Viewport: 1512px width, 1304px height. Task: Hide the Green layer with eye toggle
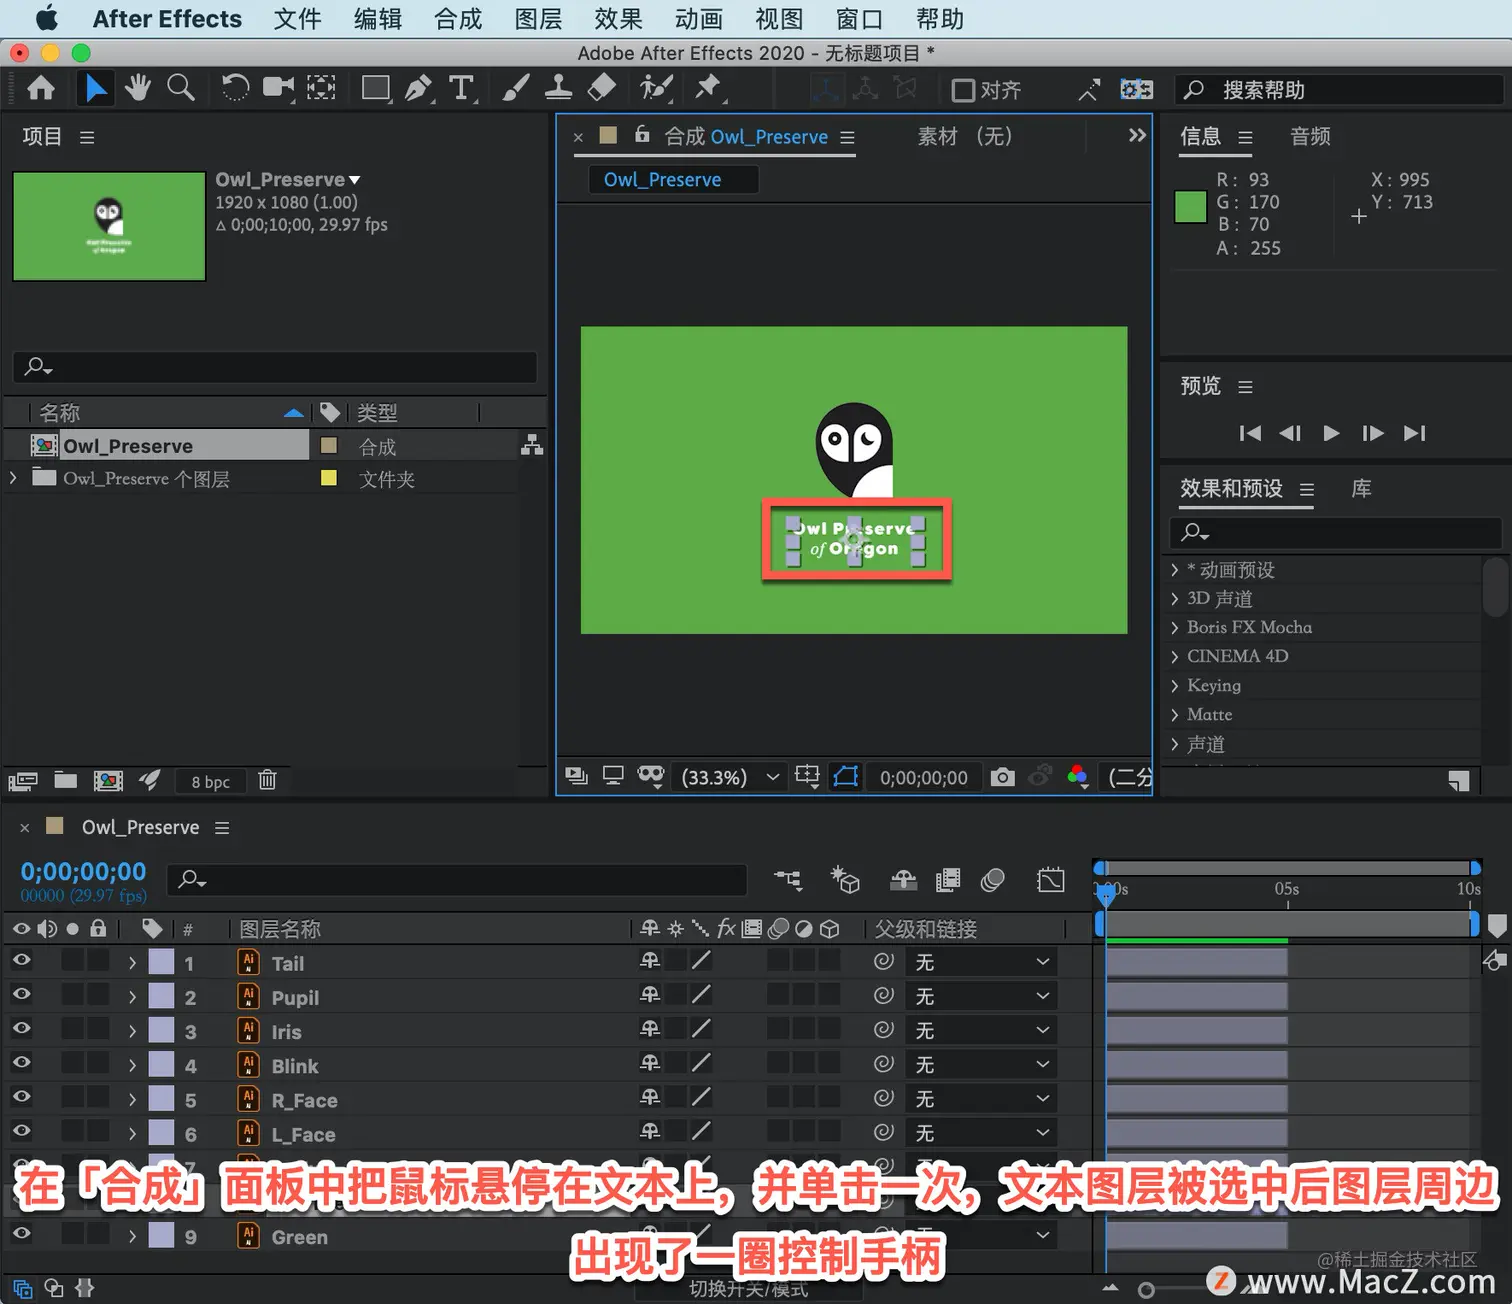21,1234
